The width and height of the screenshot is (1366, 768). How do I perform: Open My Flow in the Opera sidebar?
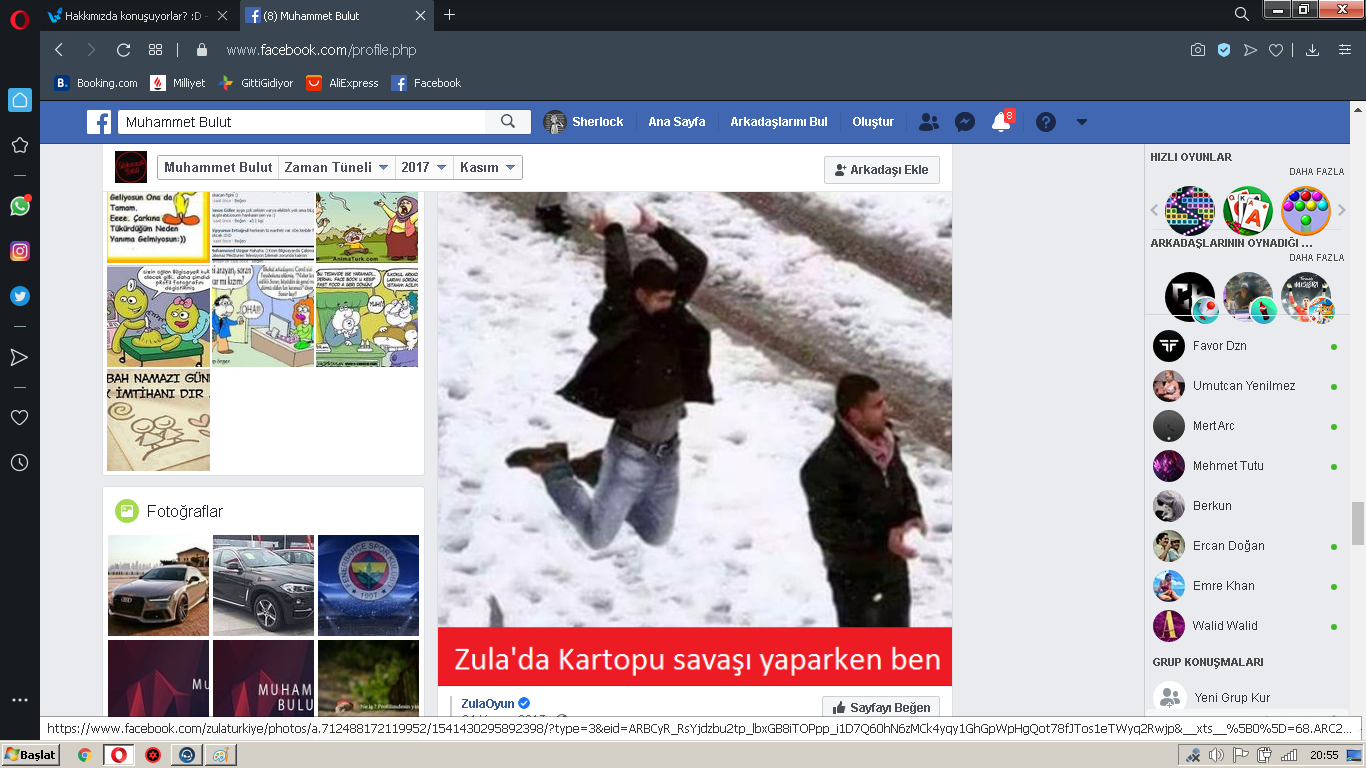[x=19, y=357]
